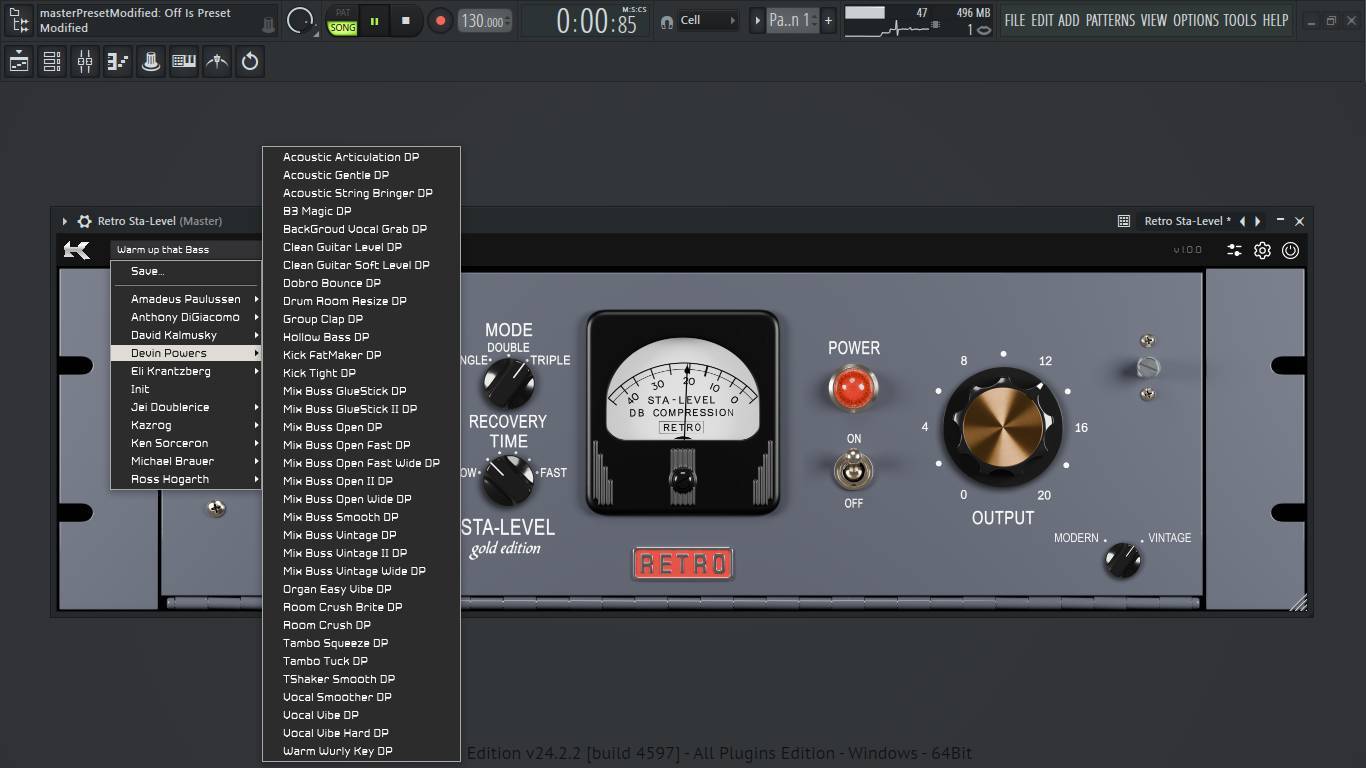Click the plugin settings gear icon
Image resolution: width=1366 pixels, height=768 pixels.
(1262, 250)
